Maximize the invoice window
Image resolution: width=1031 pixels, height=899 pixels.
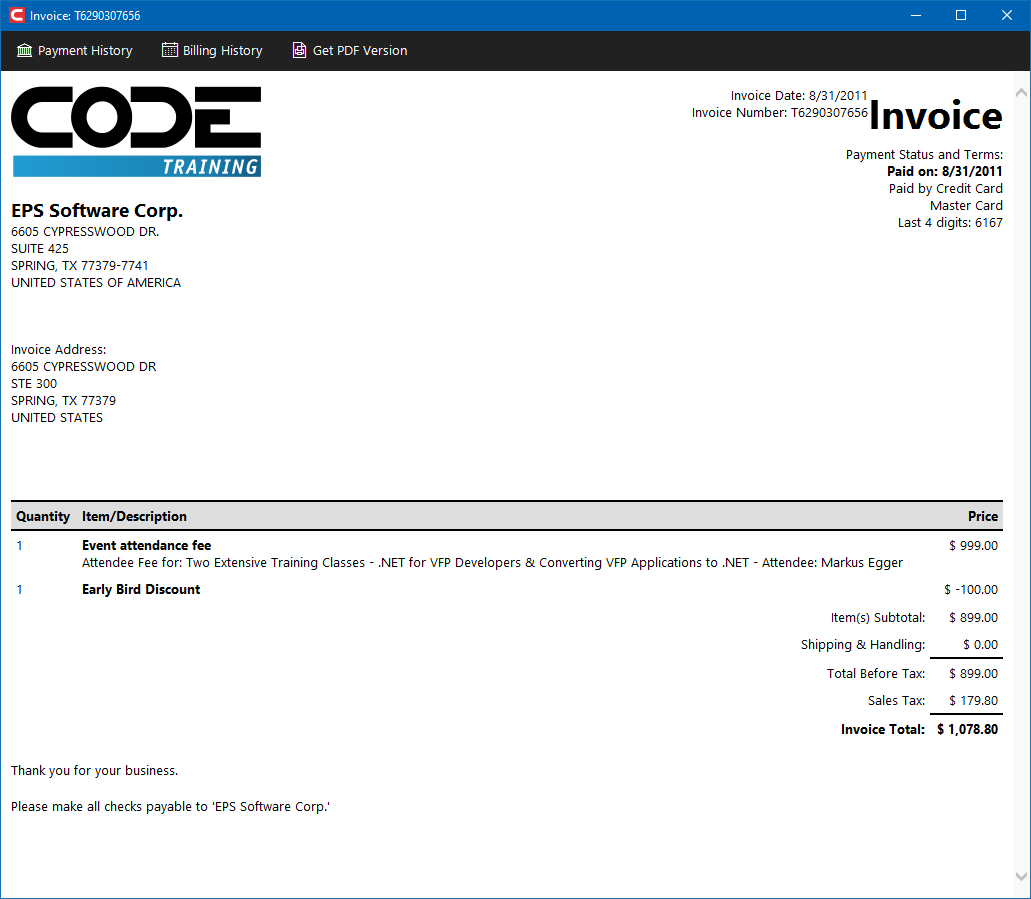pyautogui.click(x=961, y=15)
